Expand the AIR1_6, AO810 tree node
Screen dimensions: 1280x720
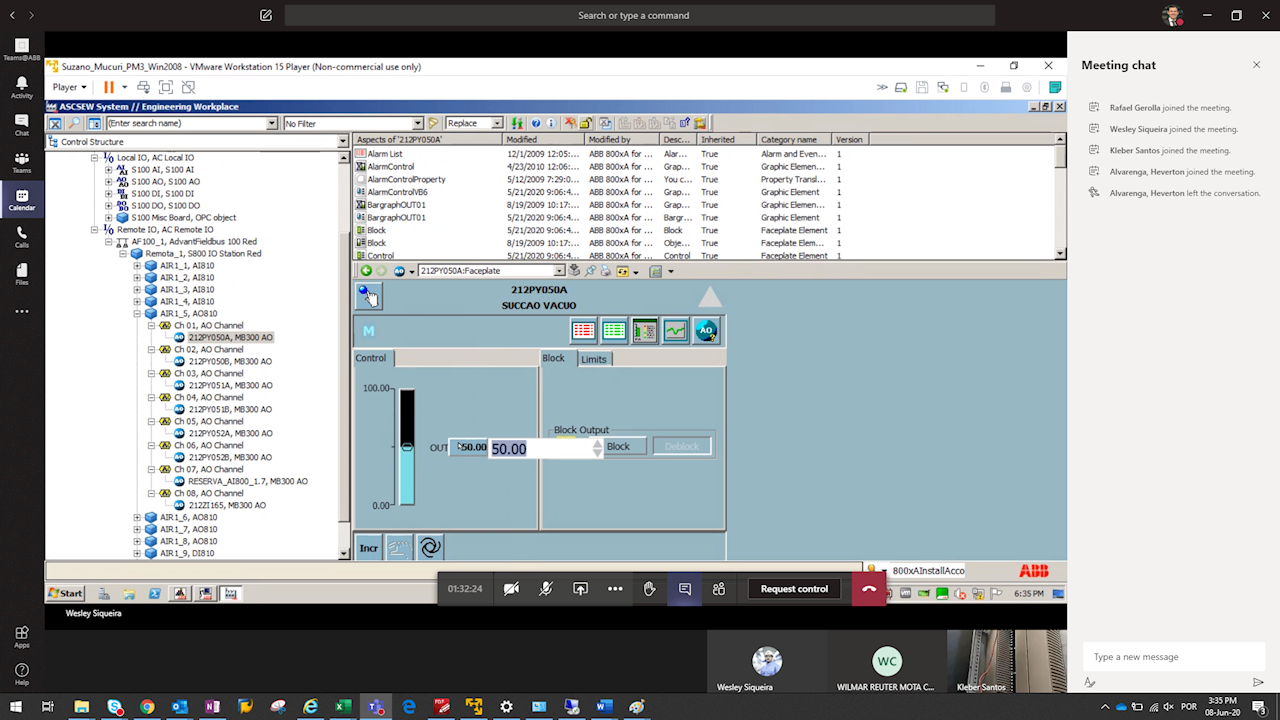137,518
